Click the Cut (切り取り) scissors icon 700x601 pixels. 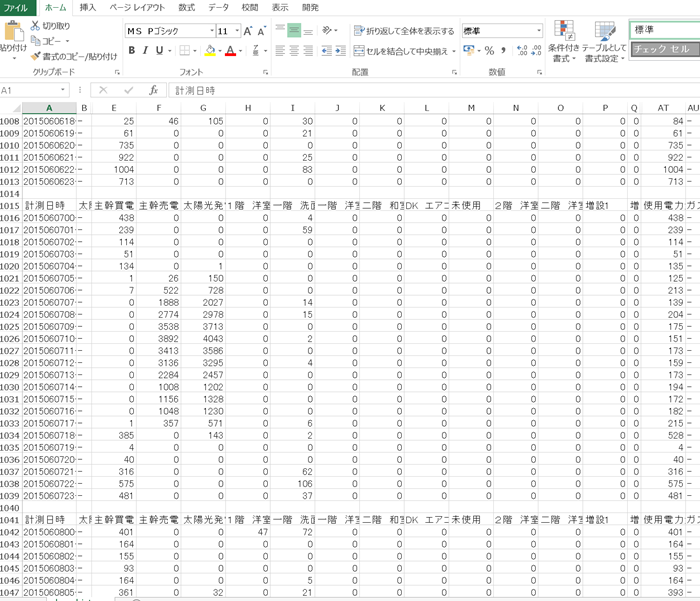(36, 25)
